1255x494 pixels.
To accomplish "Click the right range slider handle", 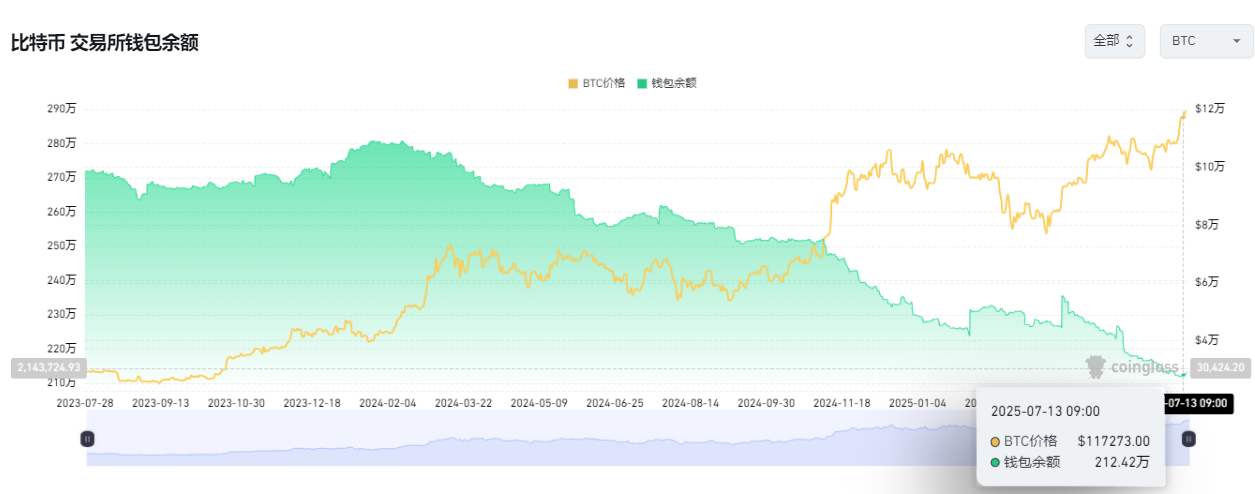I will [x=1188, y=438].
